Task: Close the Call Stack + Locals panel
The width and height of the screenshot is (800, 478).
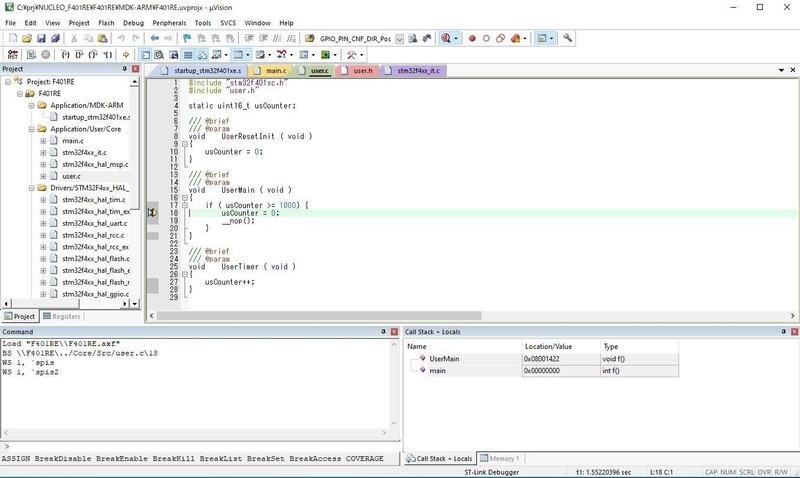Action: pos(794,332)
